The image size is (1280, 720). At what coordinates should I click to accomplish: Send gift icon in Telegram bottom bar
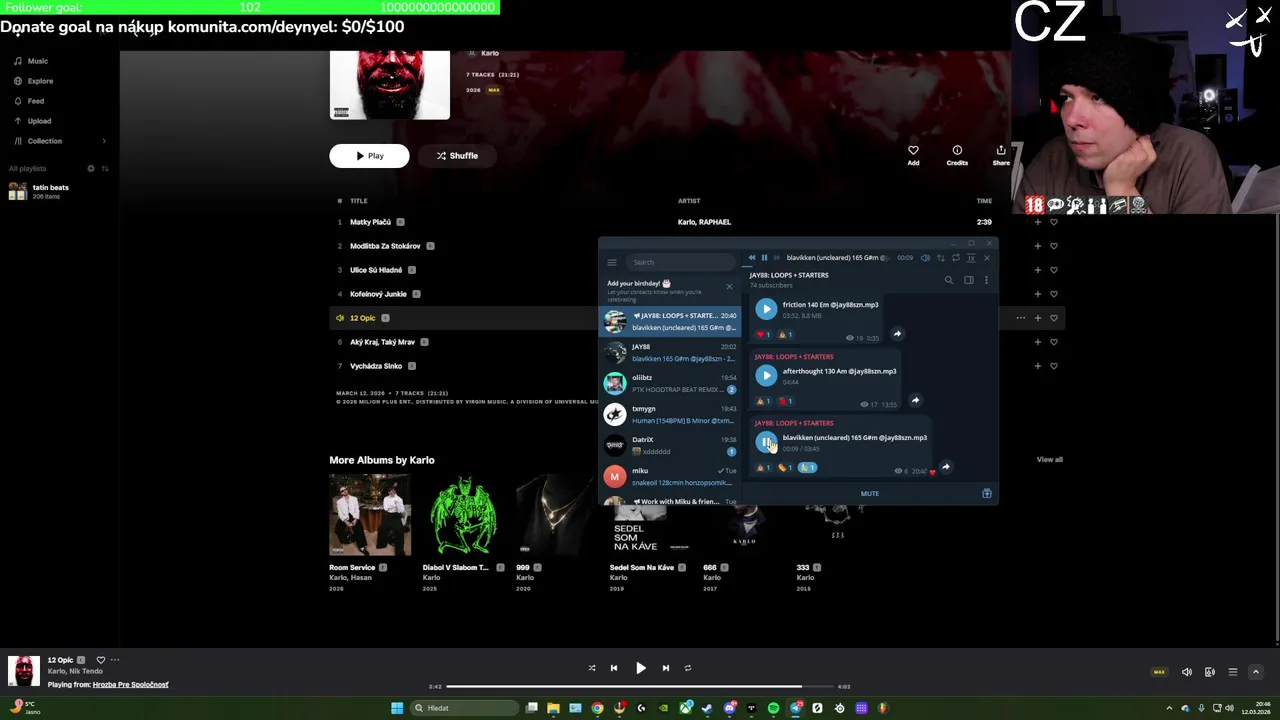pos(987,493)
